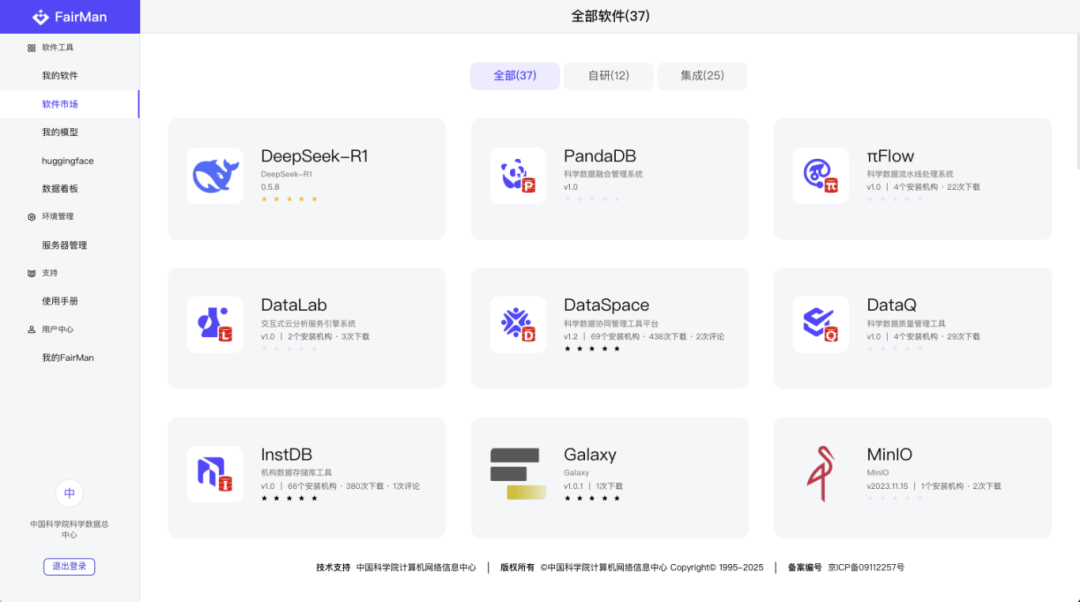The width and height of the screenshot is (1080, 602).
Task: Open πFlow app icon
Action: [x=820, y=176]
